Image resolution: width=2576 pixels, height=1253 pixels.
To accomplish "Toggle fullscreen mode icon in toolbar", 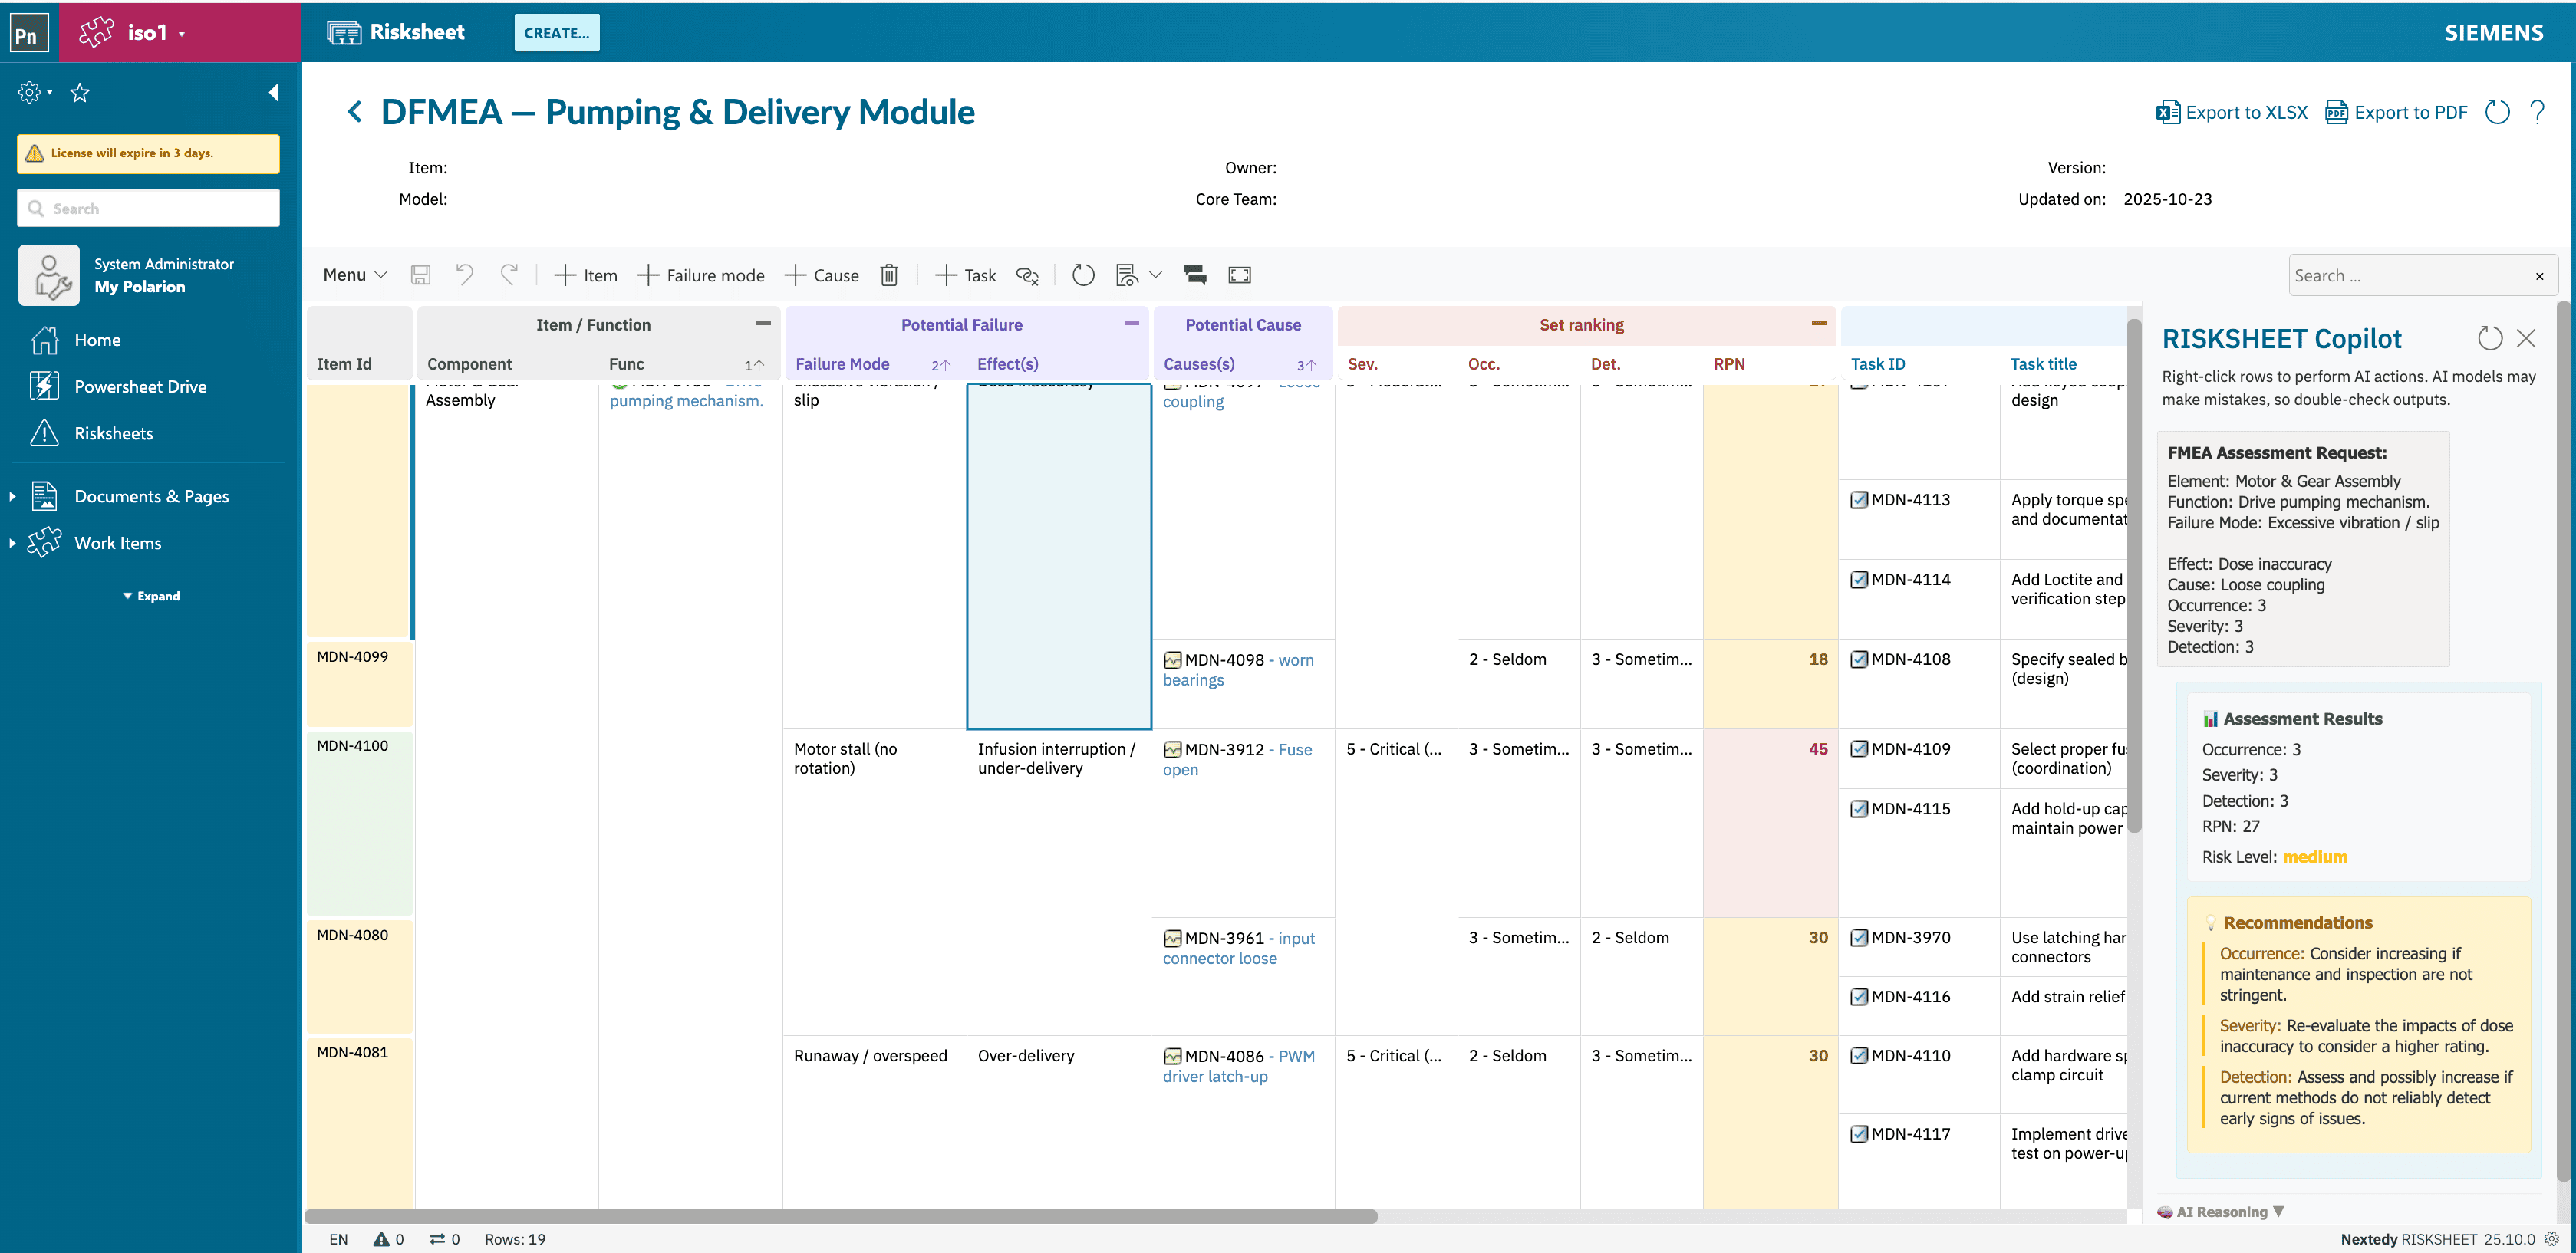I will [1239, 275].
